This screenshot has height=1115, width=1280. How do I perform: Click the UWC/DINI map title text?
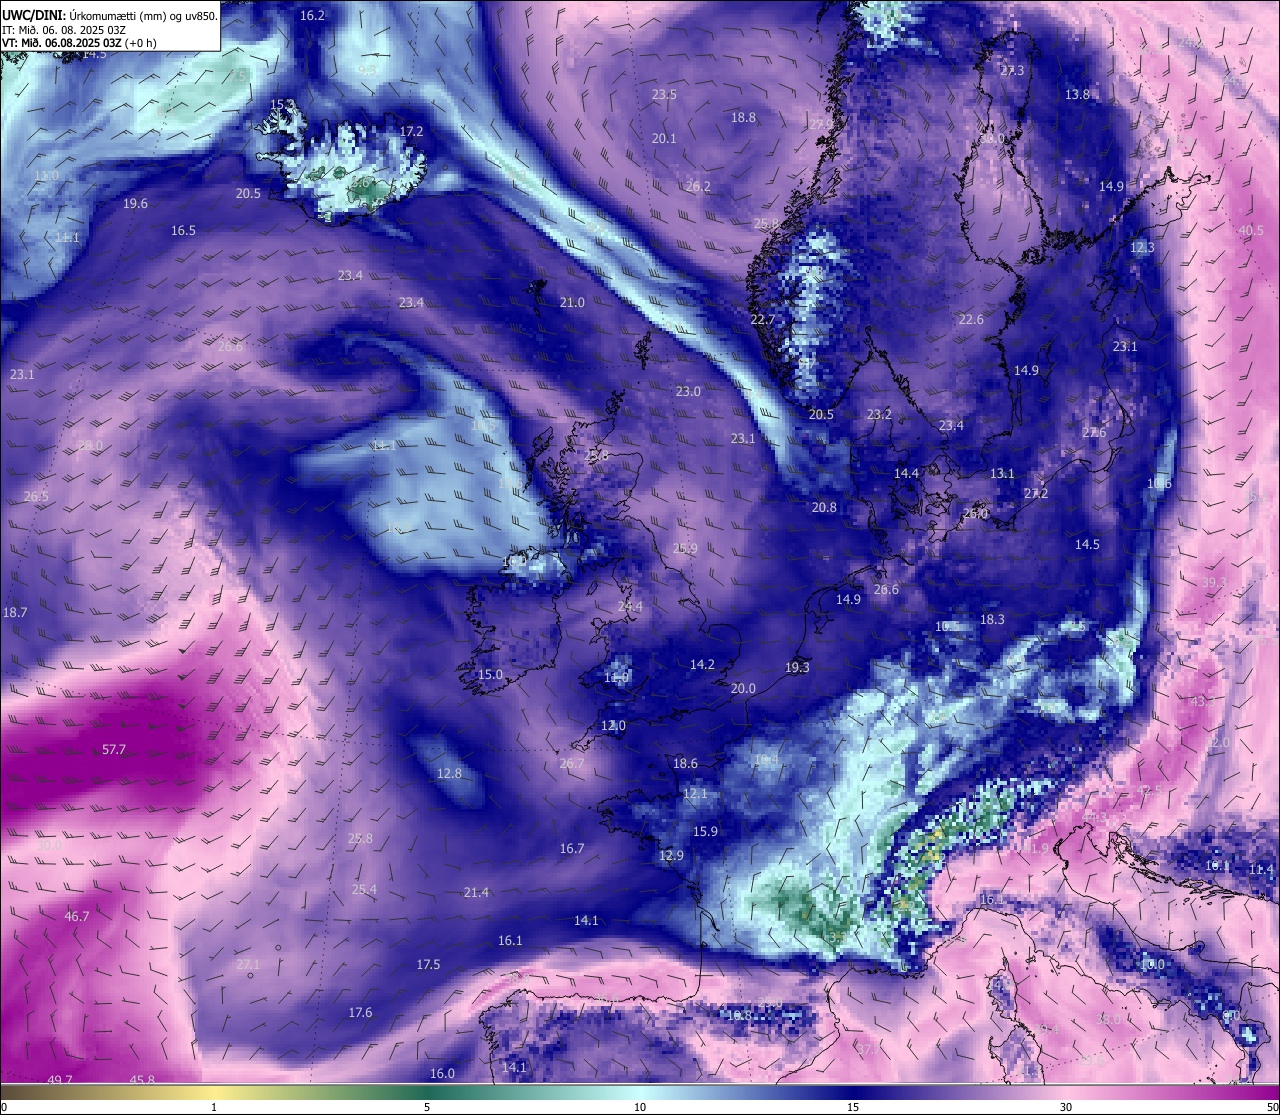click(x=110, y=15)
